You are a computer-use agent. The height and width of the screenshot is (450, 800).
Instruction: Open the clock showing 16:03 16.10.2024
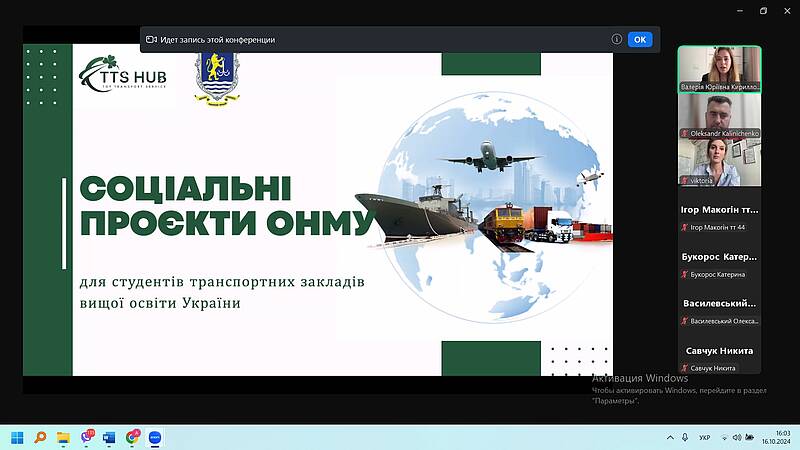coord(777,437)
